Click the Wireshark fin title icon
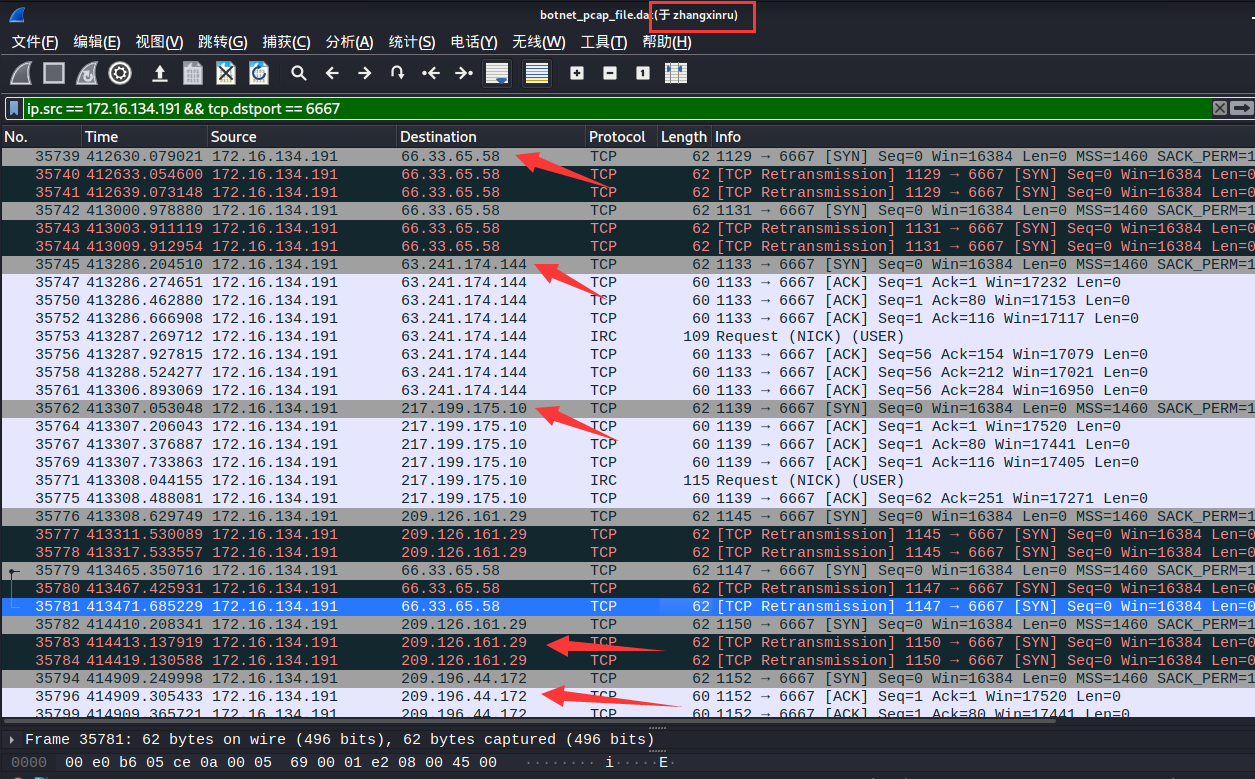The width and height of the screenshot is (1255, 779). [x=16, y=15]
